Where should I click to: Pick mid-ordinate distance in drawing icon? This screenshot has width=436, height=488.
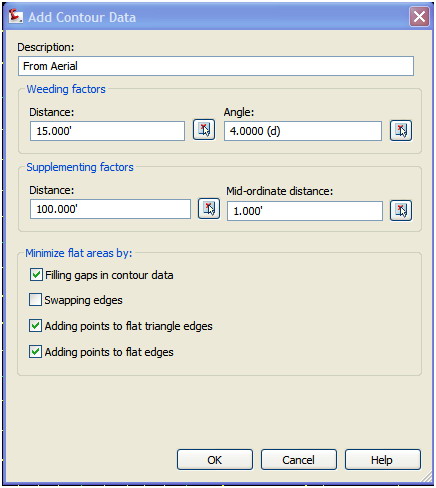(401, 211)
